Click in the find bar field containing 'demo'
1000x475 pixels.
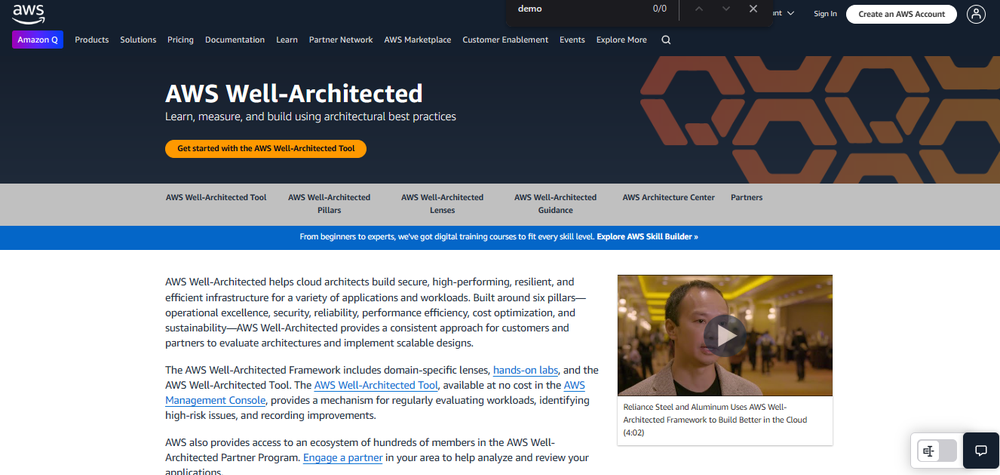pos(577,9)
